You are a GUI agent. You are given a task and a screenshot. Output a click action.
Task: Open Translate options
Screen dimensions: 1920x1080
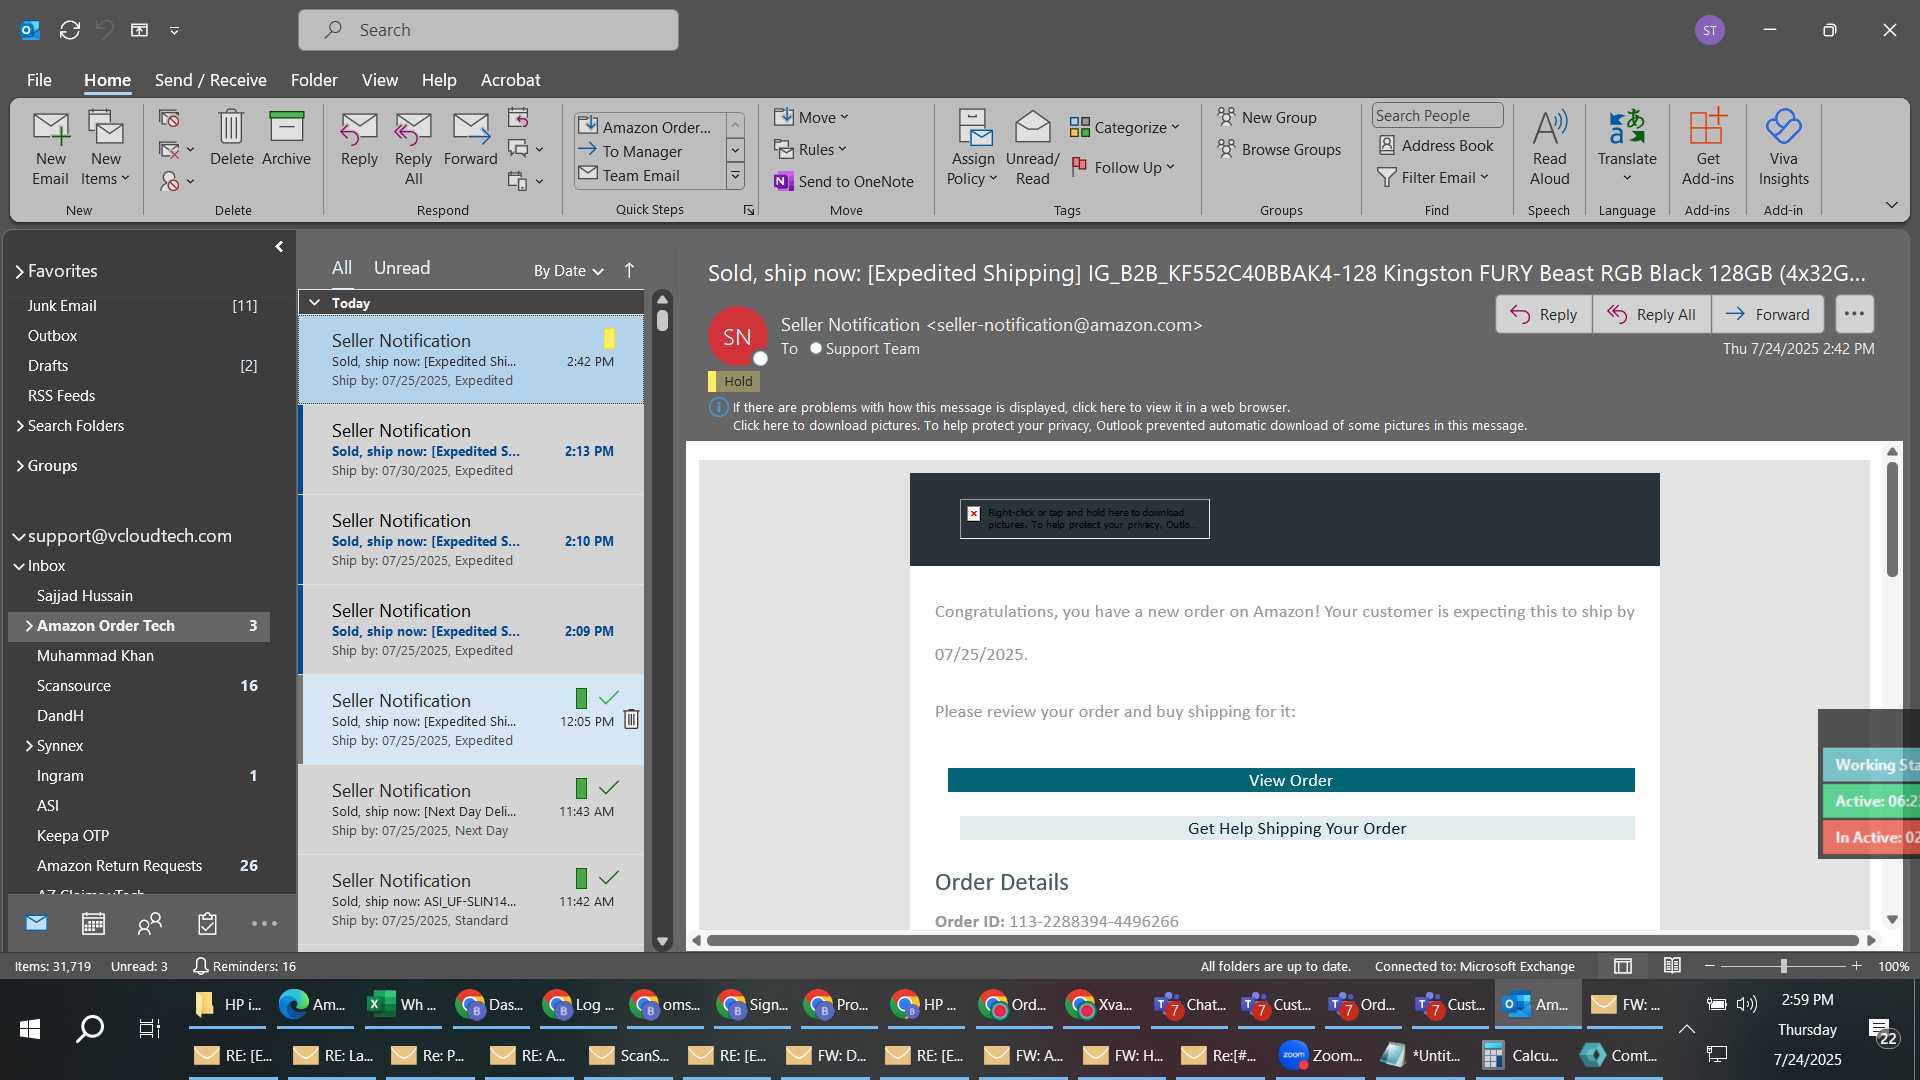[x=1627, y=148]
